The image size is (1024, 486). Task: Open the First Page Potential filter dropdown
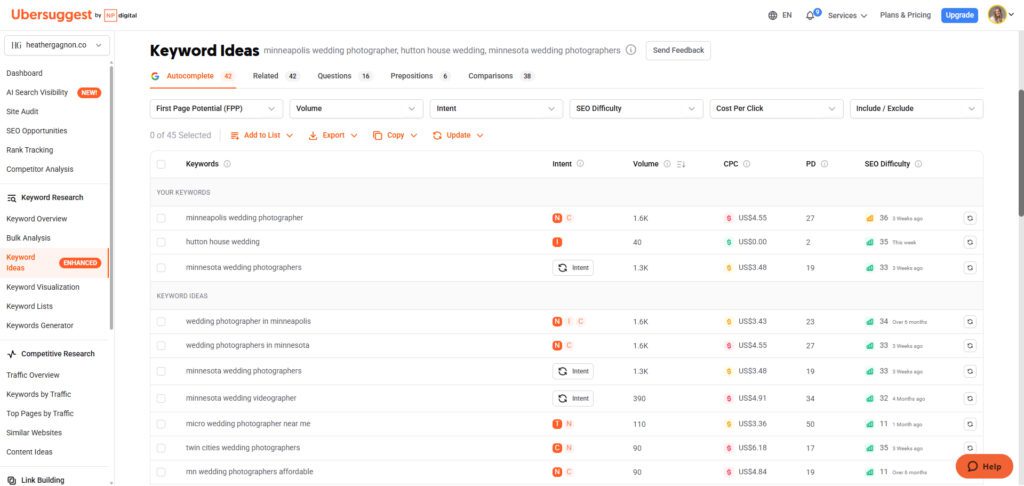tap(216, 108)
